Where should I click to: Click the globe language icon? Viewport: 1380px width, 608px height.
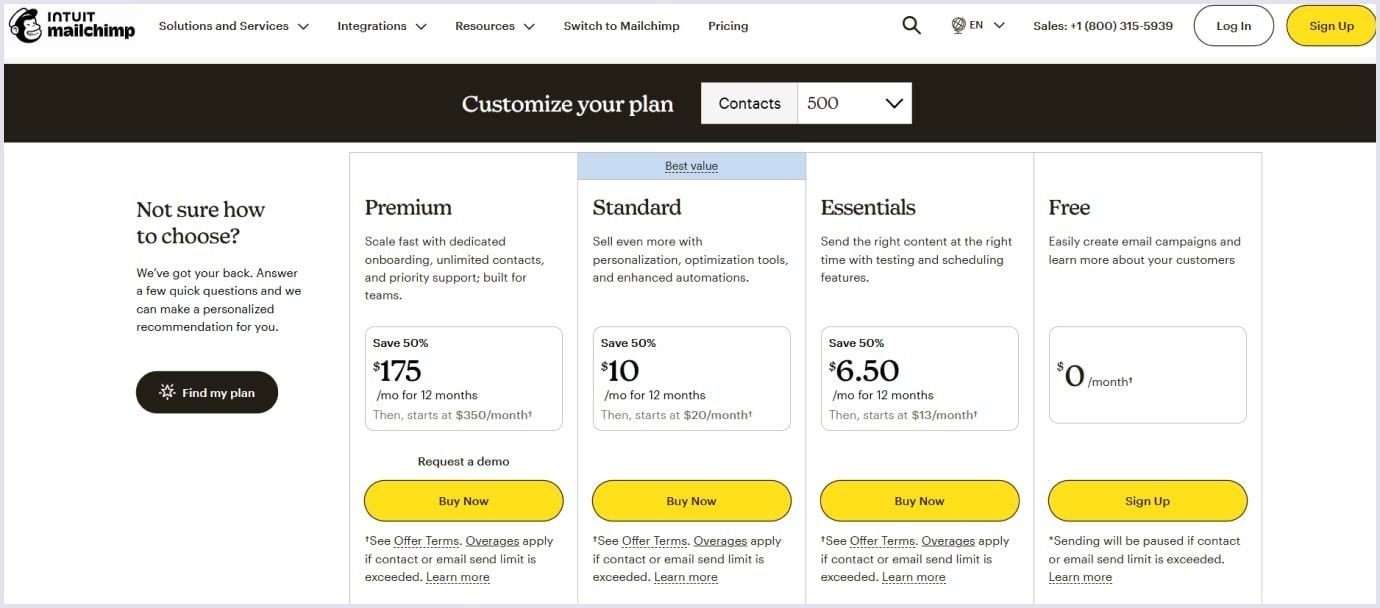click(x=959, y=26)
